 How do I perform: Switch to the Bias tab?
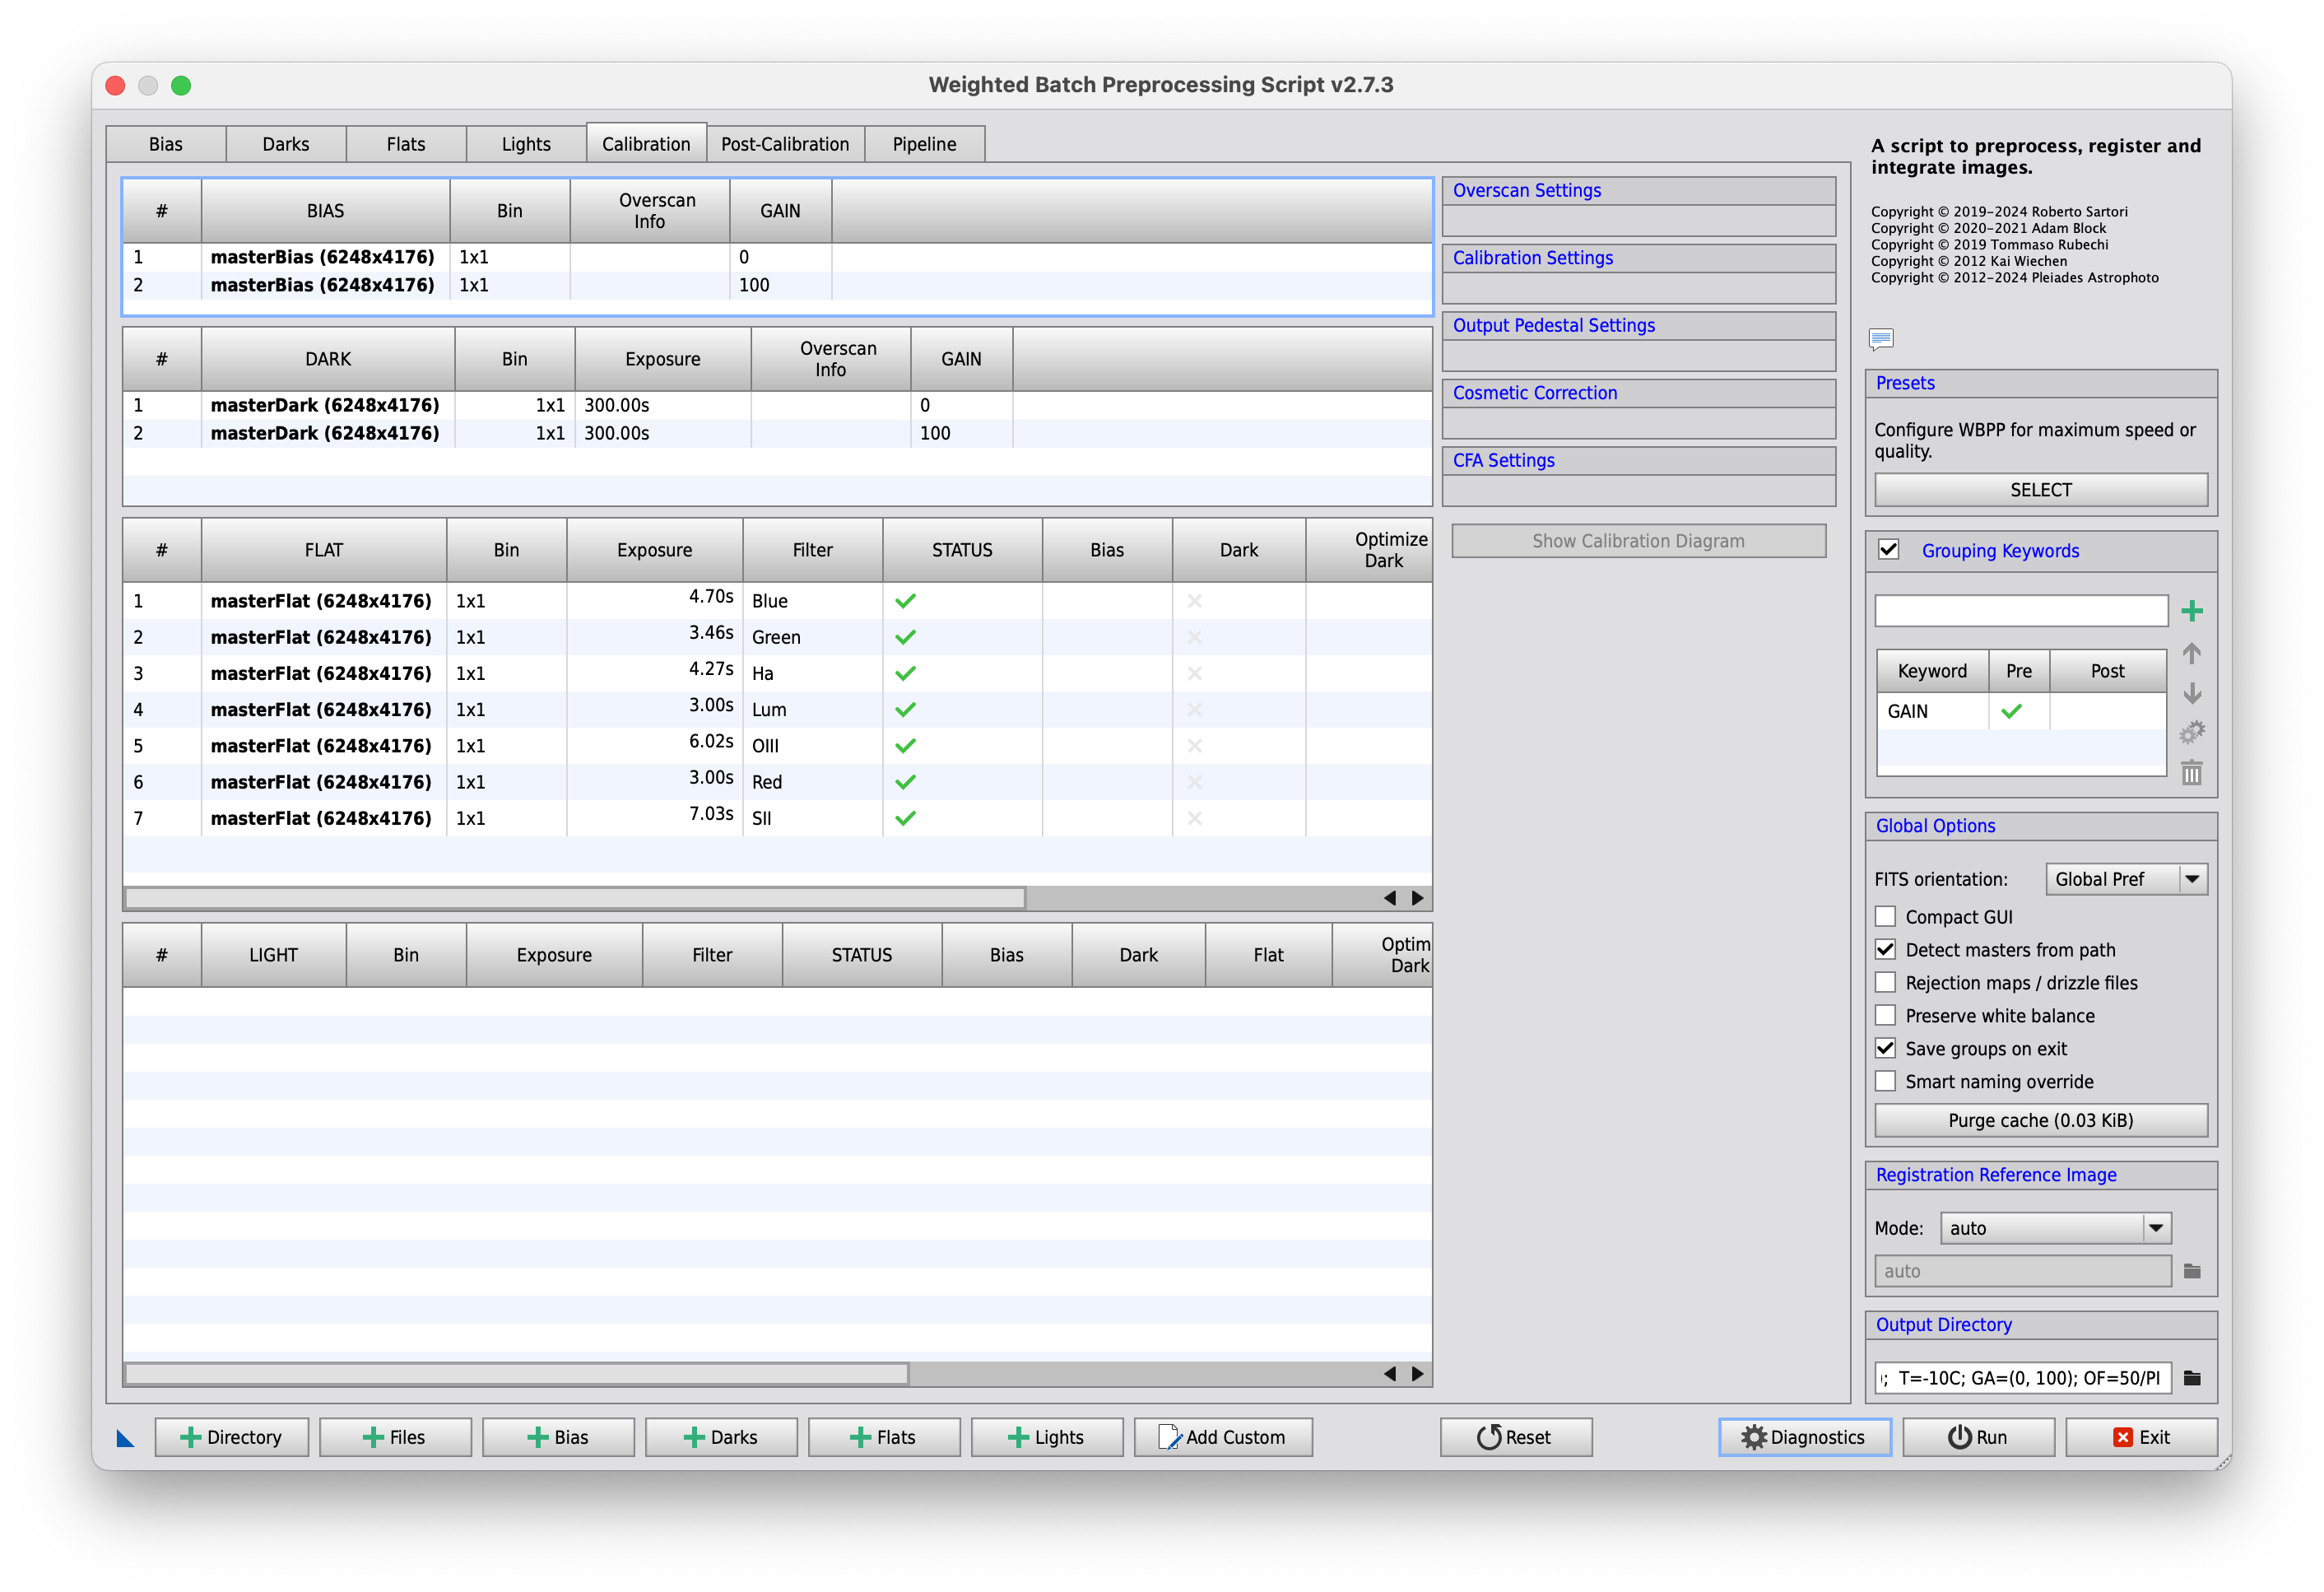[166, 144]
